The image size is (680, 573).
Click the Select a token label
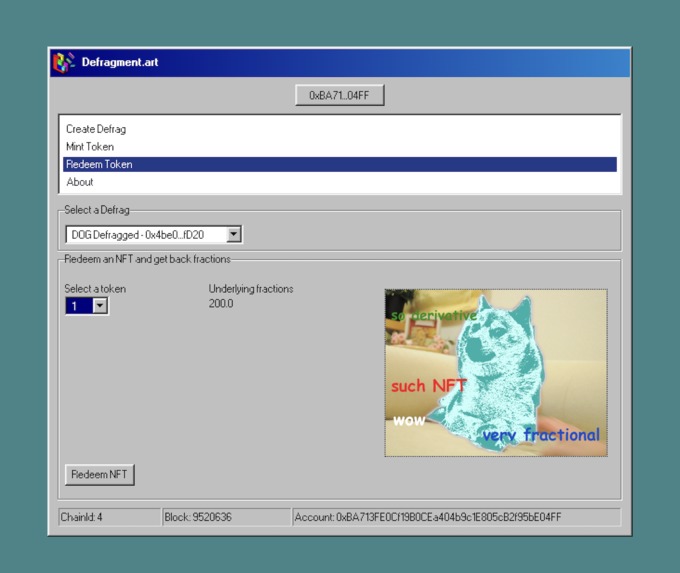(95, 289)
